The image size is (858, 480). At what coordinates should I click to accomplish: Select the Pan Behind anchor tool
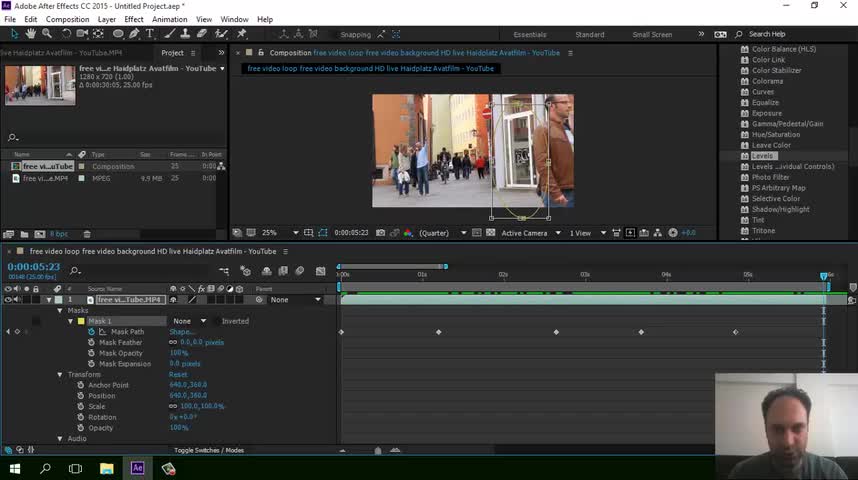(98, 34)
